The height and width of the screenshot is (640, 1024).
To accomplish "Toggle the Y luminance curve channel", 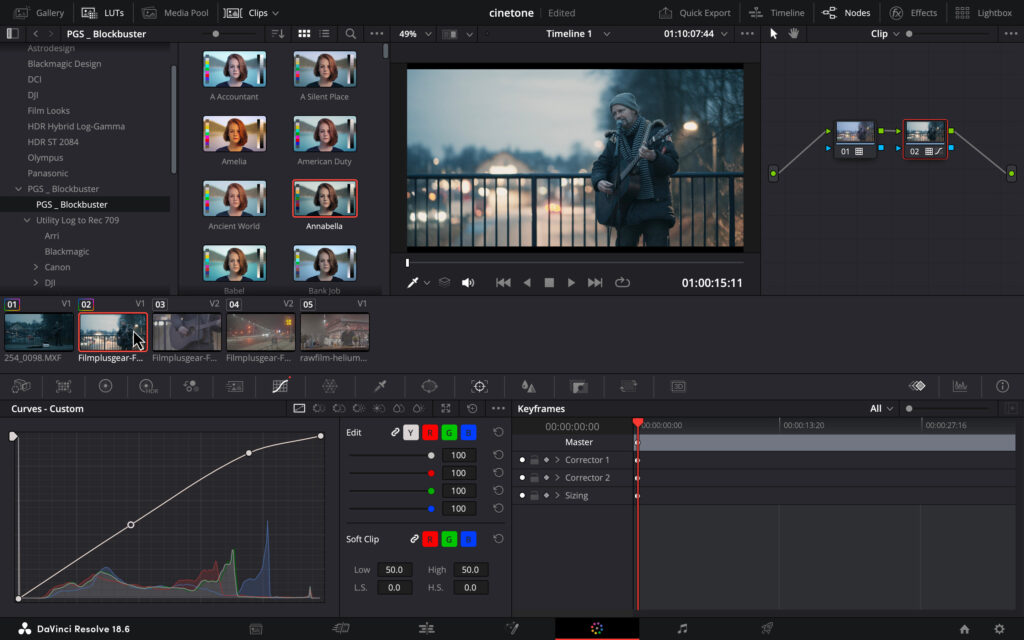I will tap(411, 433).
